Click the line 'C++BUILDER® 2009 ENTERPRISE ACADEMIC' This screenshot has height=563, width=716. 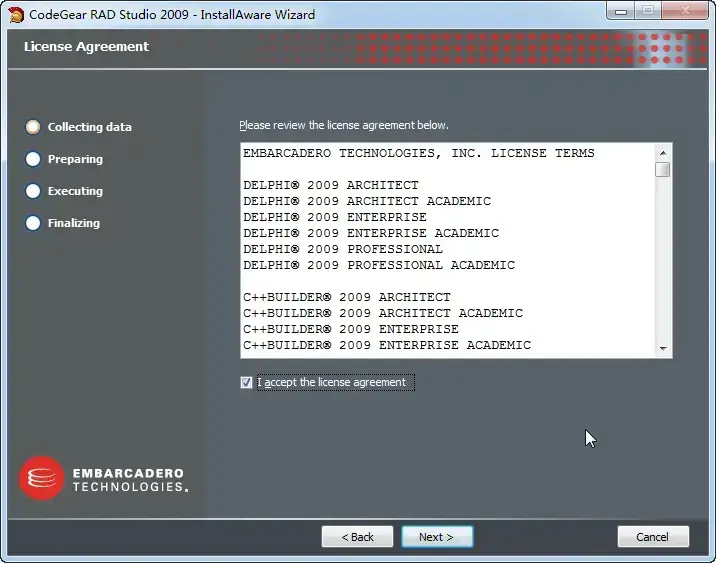pos(387,345)
